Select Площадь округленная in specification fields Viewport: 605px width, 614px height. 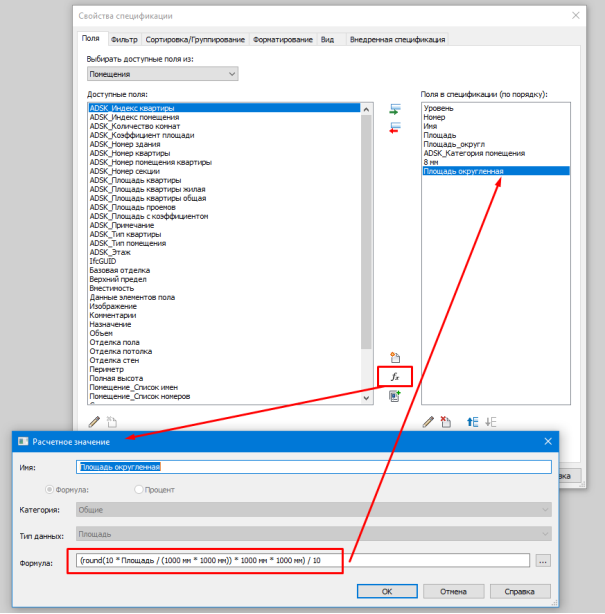496,171
